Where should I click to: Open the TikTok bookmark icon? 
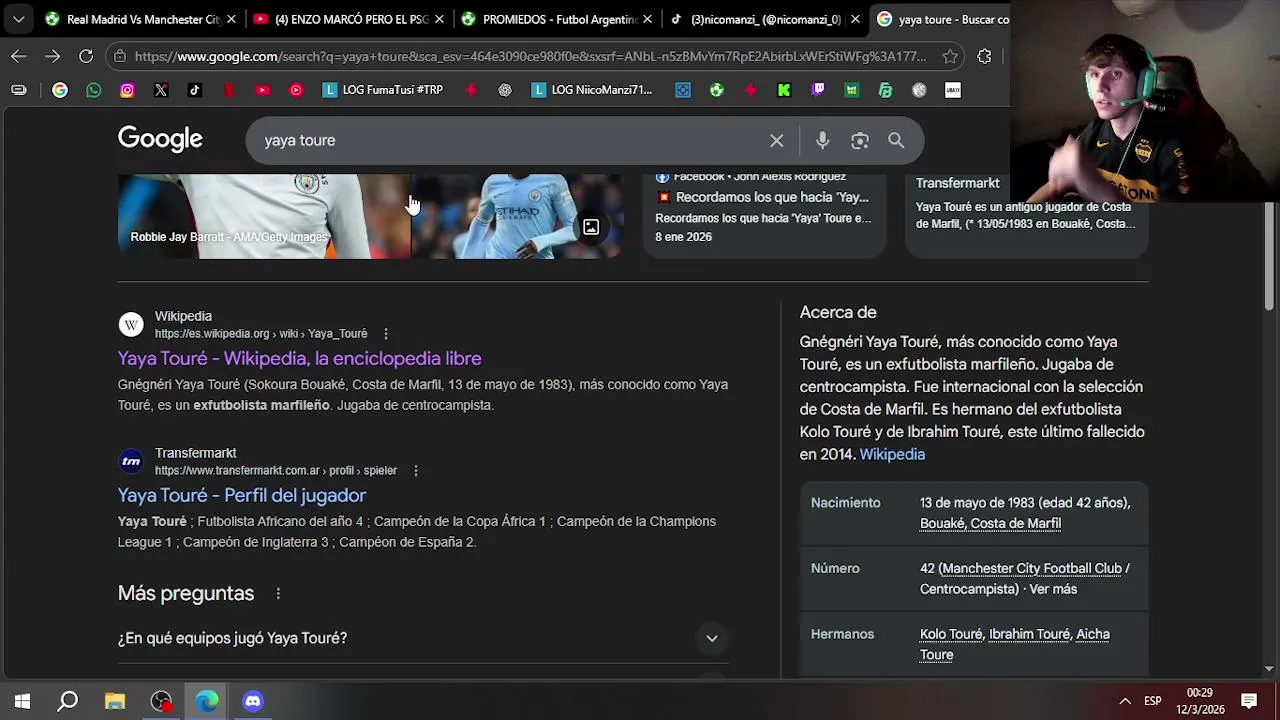195,90
